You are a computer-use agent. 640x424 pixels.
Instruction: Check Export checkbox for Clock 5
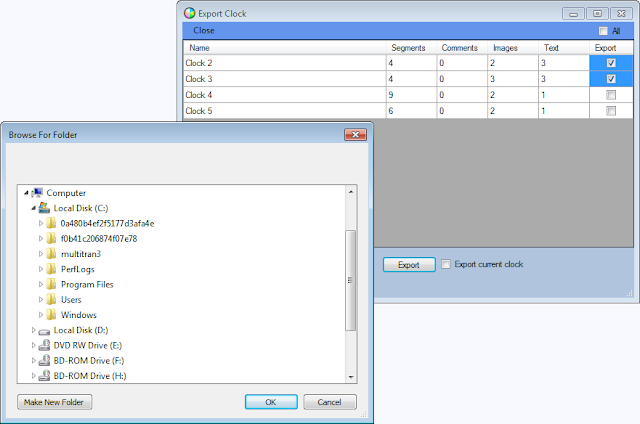coord(611,111)
